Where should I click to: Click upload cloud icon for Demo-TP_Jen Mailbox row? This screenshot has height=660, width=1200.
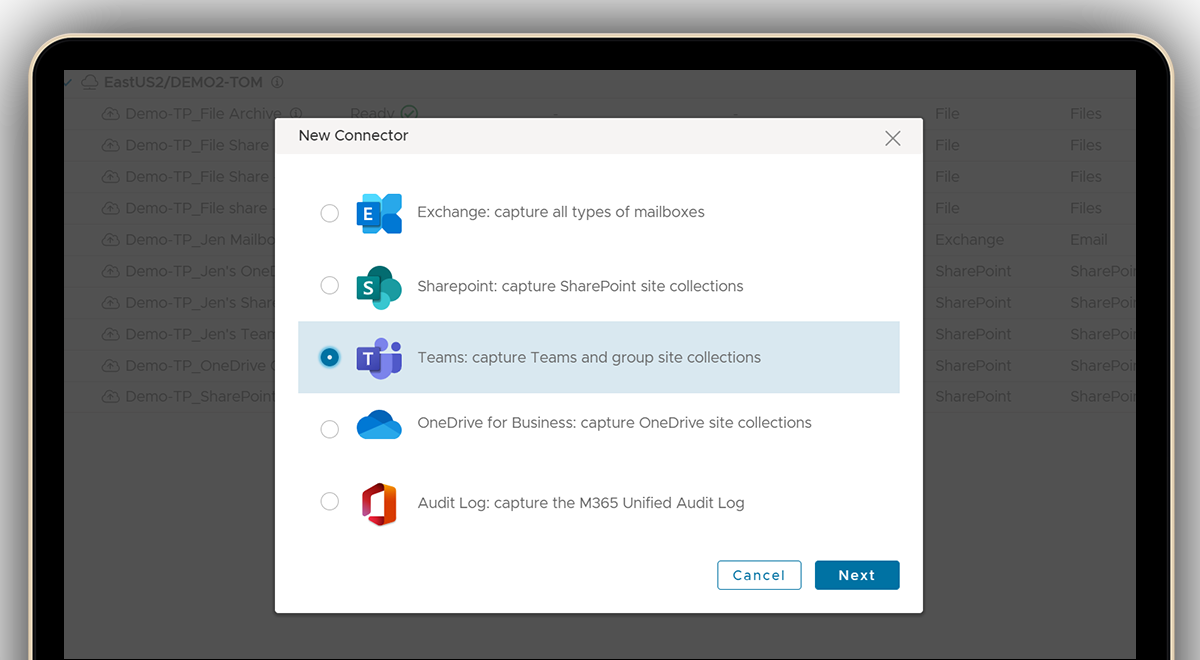111,240
